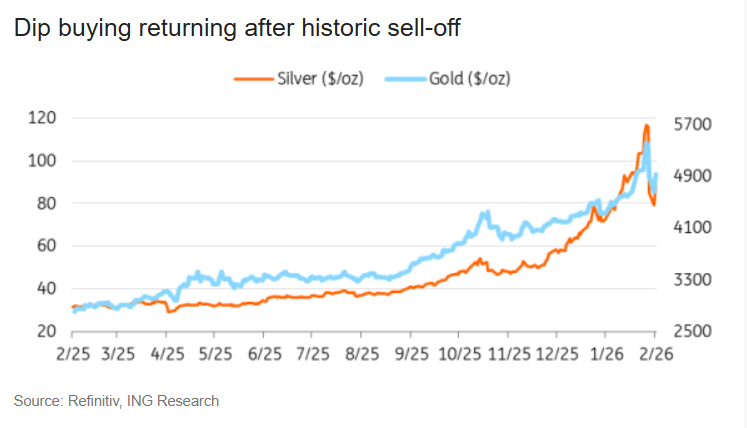Select the 2500 label on right axis

click(x=692, y=331)
